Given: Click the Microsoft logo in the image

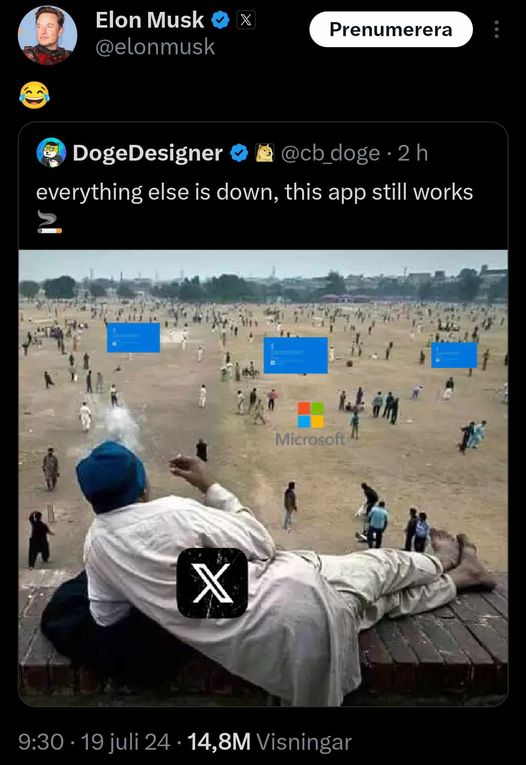Looking at the screenshot, I should pyautogui.click(x=311, y=424).
